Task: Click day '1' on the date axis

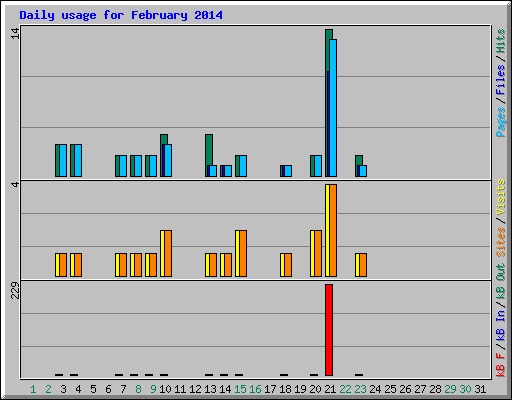Action: coord(33,389)
